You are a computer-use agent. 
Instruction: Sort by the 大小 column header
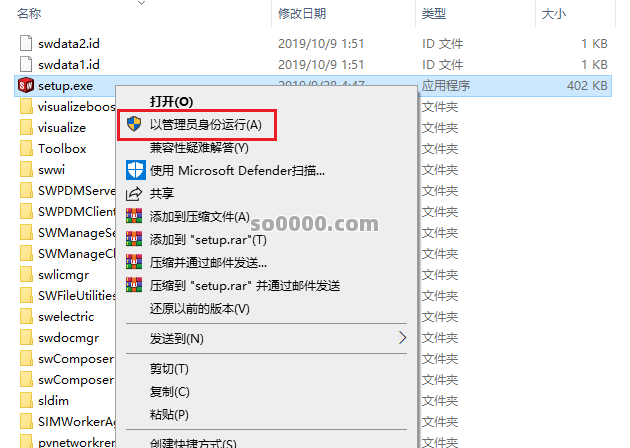554,14
